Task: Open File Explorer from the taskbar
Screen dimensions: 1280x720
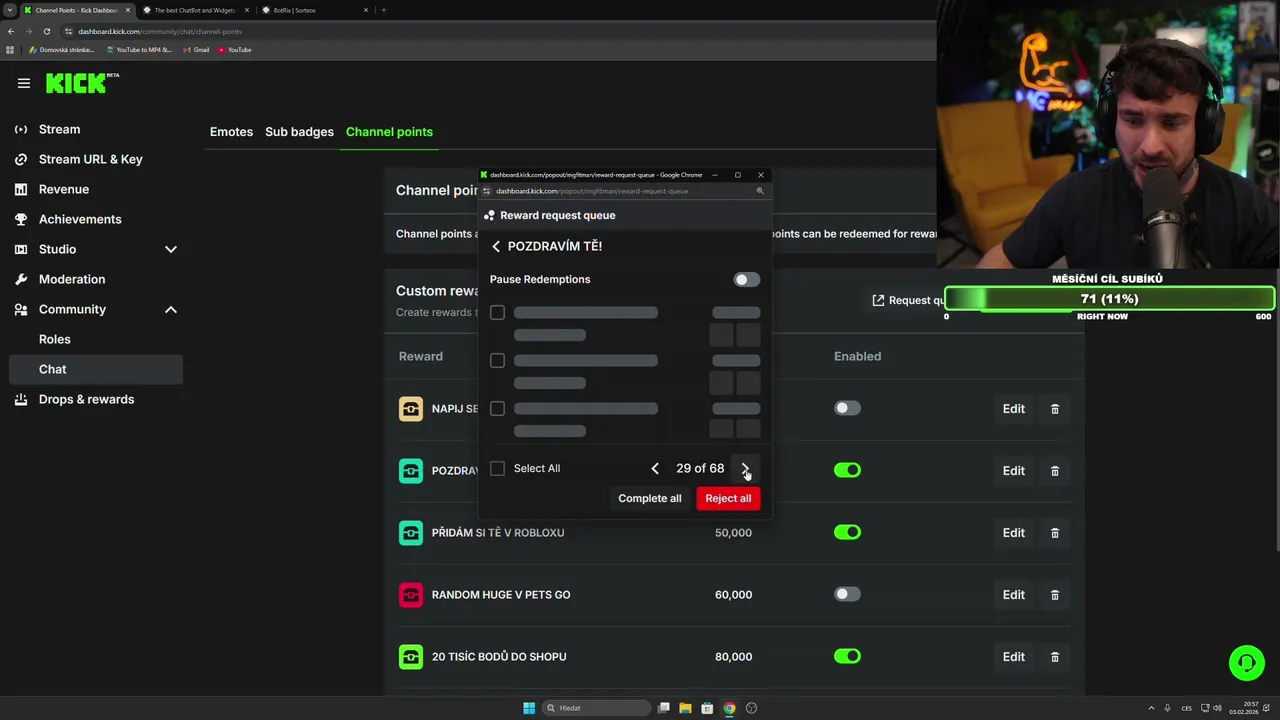Action: [x=685, y=708]
